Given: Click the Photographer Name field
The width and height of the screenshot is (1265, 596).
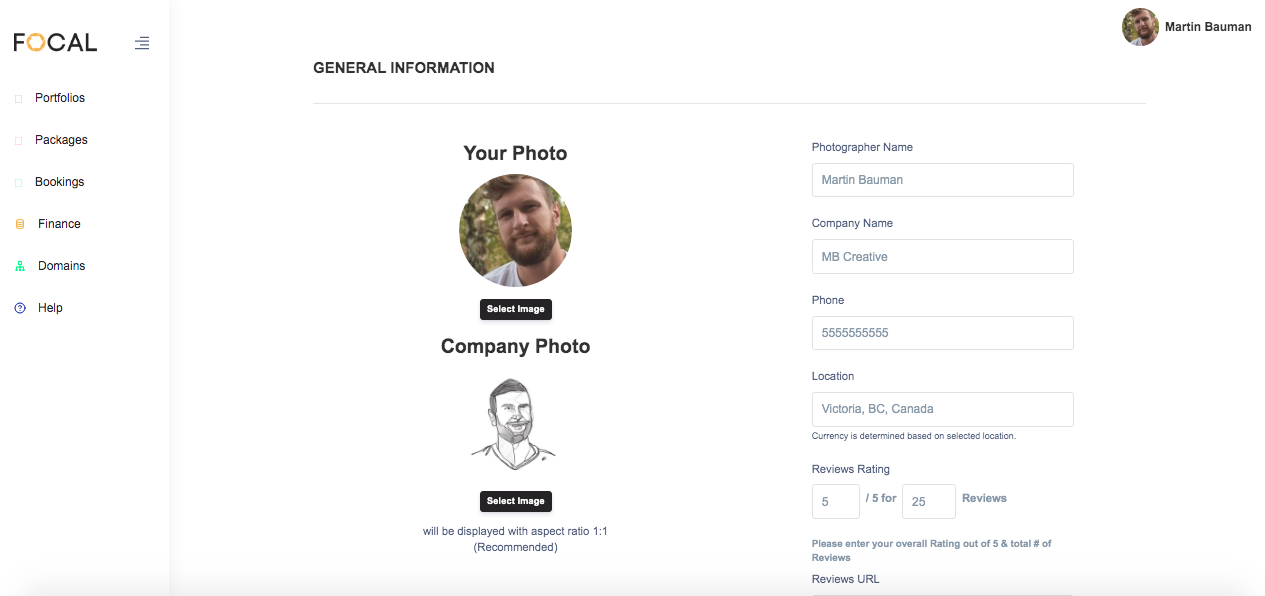Looking at the screenshot, I should (942, 180).
